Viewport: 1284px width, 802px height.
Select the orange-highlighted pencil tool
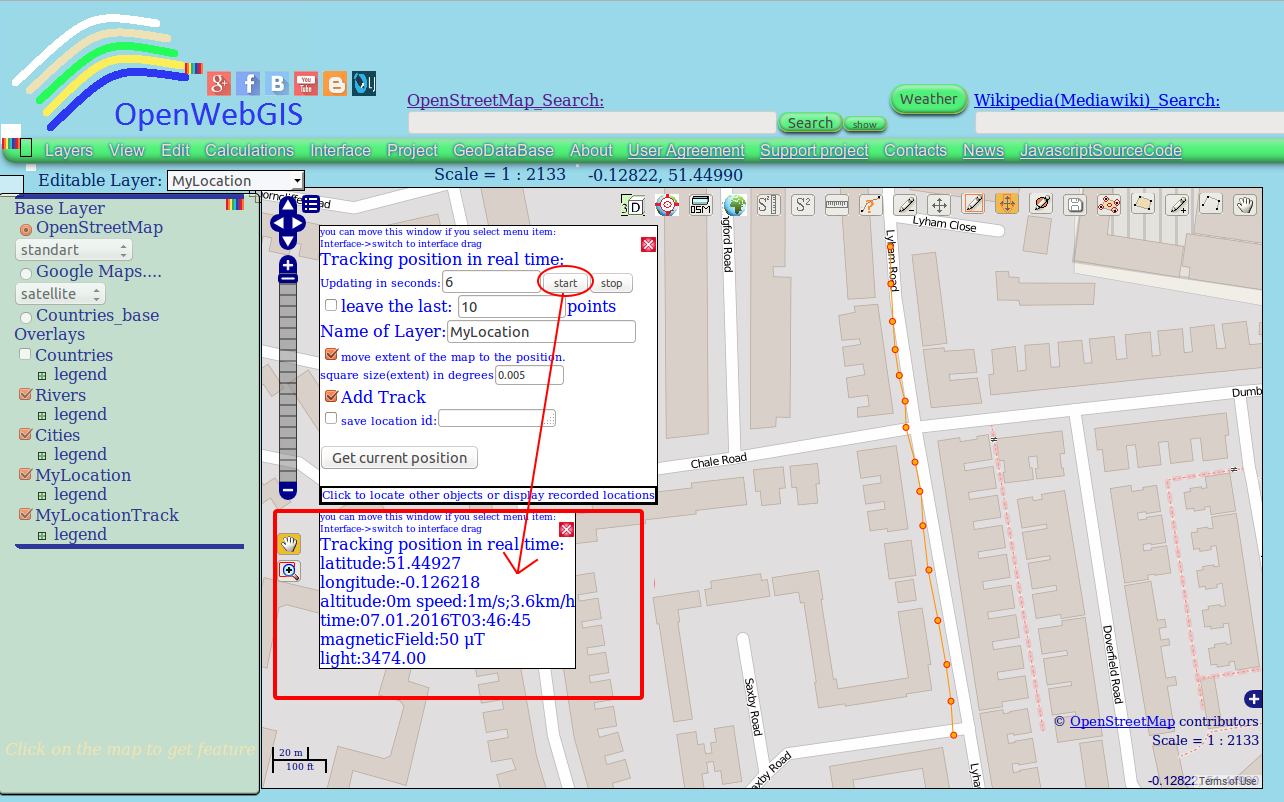pos(973,205)
